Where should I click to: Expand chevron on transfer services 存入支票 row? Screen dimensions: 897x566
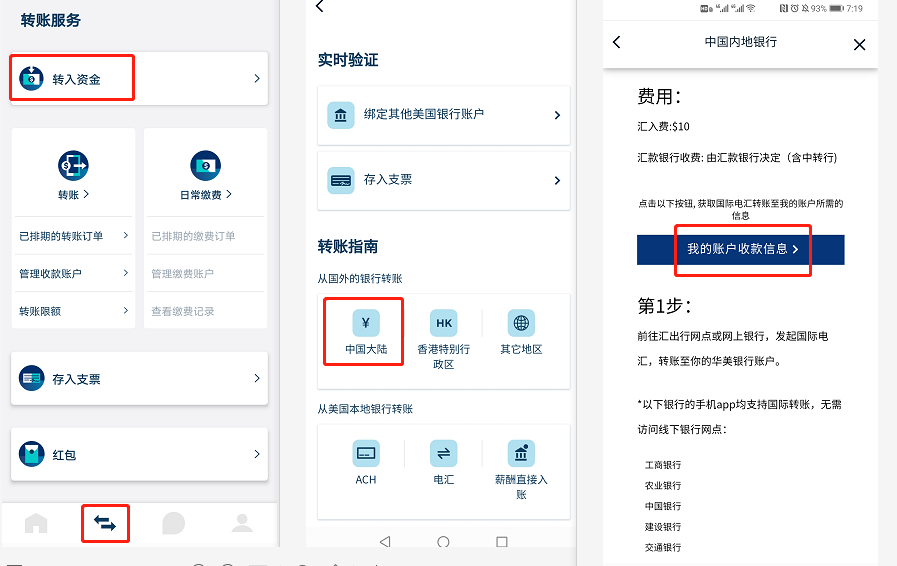coord(257,378)
